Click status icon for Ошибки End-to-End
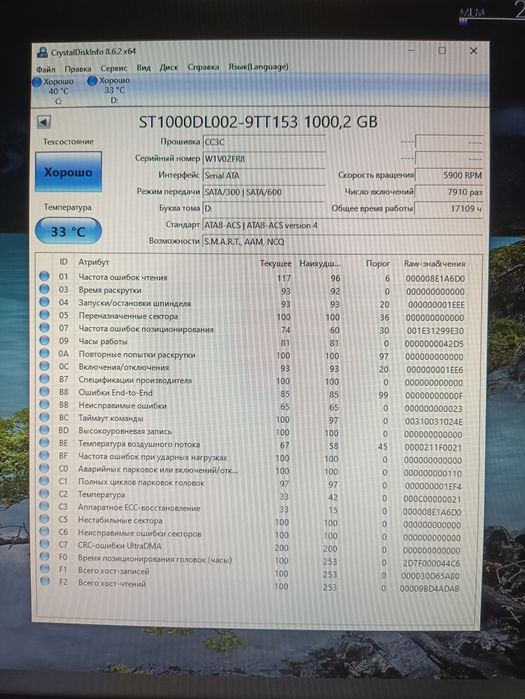 44,391
